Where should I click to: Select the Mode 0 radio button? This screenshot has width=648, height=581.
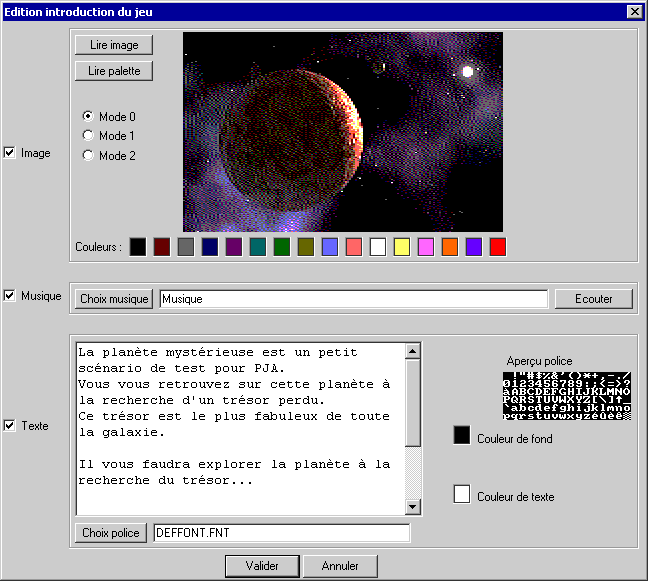tap(88, 117)
